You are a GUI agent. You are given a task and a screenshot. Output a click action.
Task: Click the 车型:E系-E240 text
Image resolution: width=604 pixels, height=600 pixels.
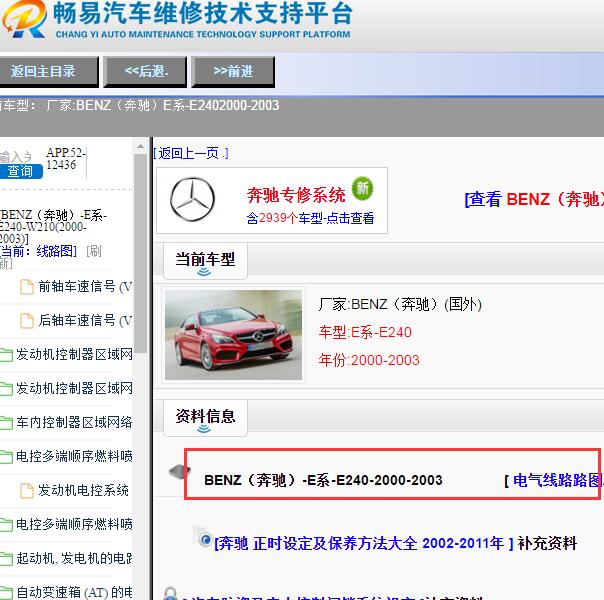click(365, 332)
